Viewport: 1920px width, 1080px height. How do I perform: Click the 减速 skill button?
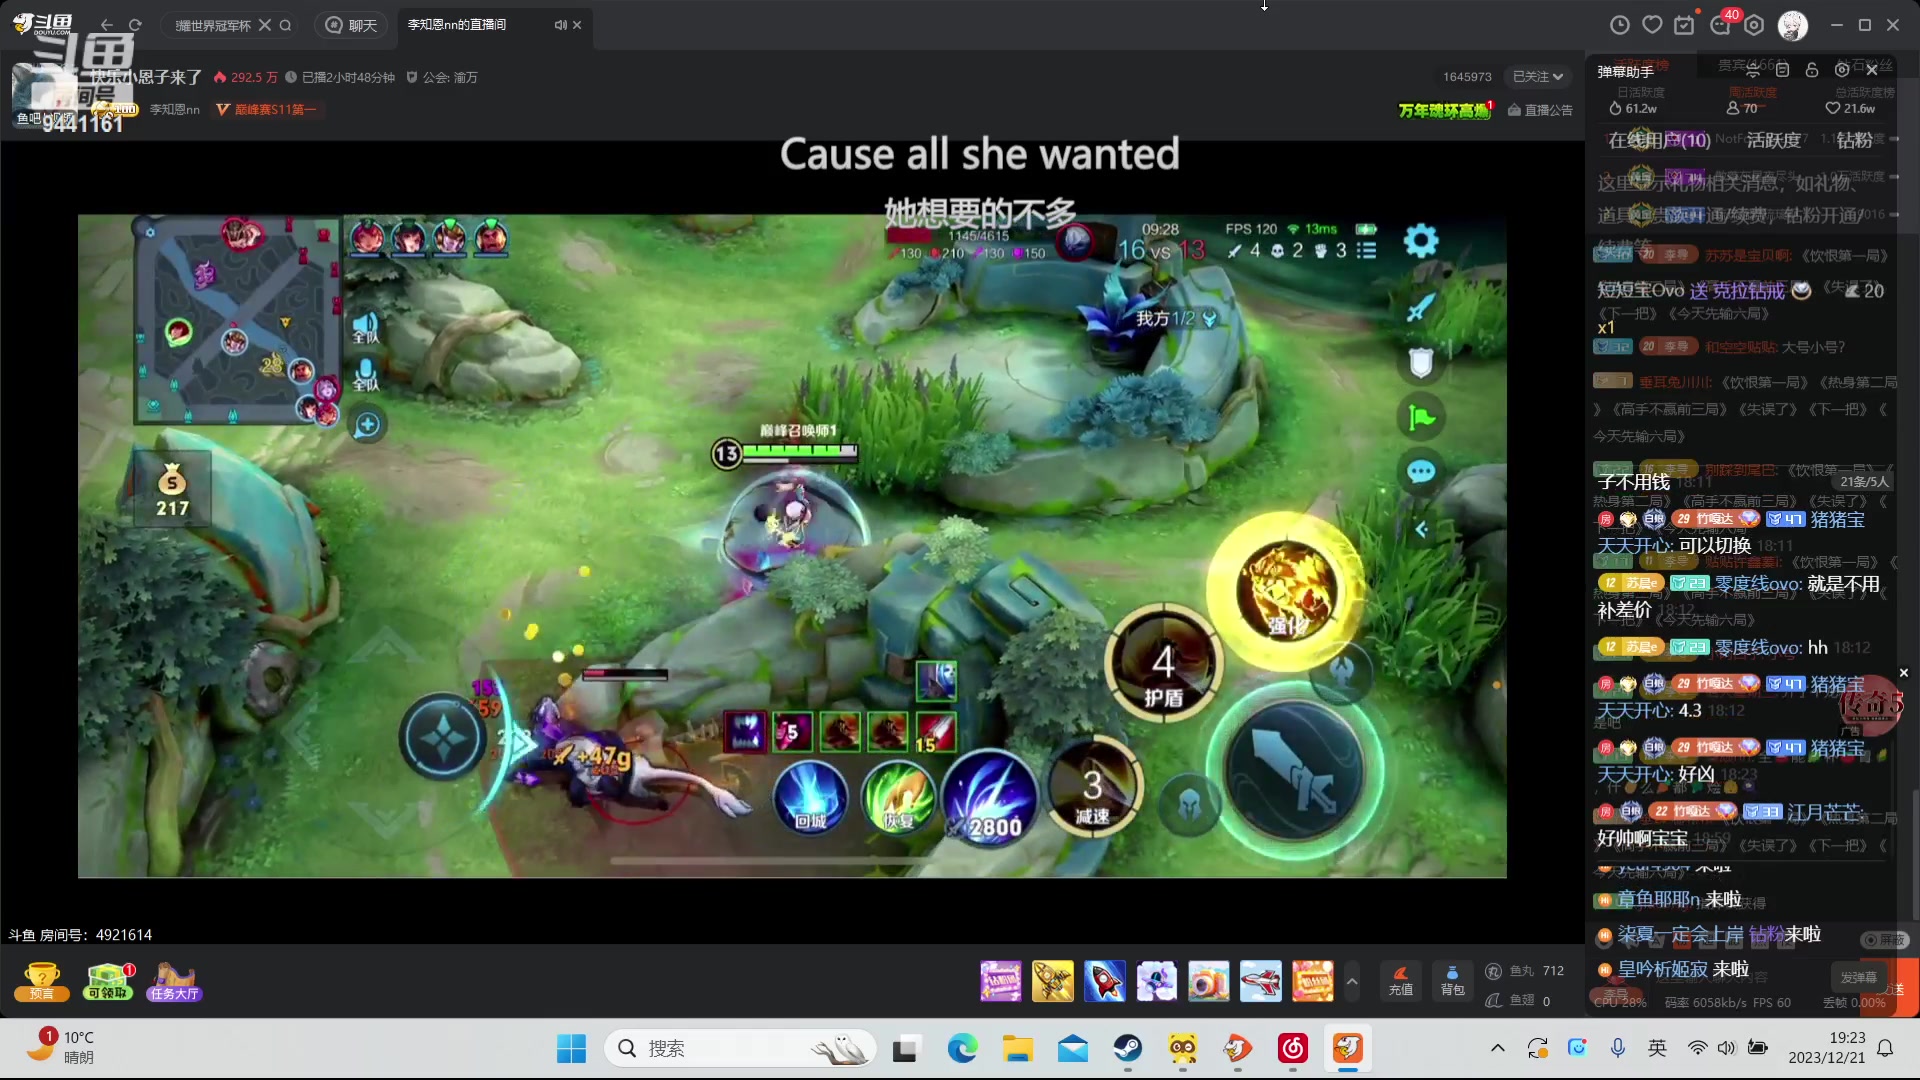coord(1093,787)
